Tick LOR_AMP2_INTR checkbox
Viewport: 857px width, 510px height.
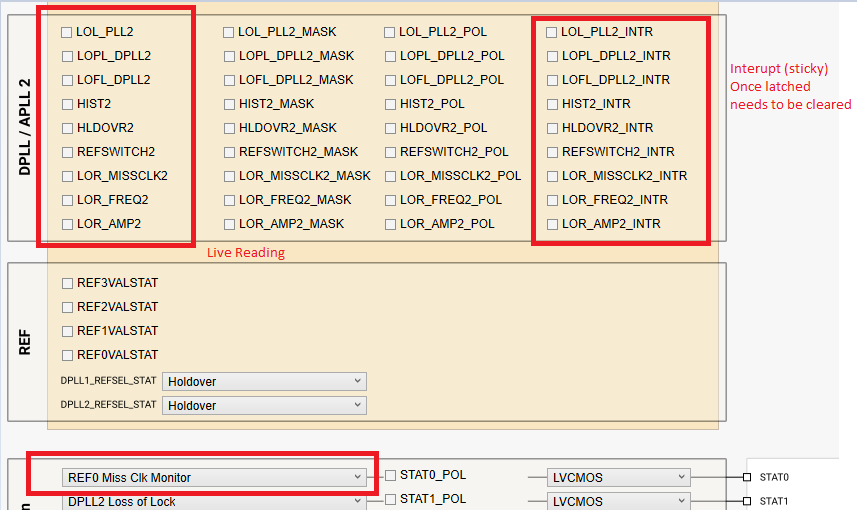[x=552, y=225]
